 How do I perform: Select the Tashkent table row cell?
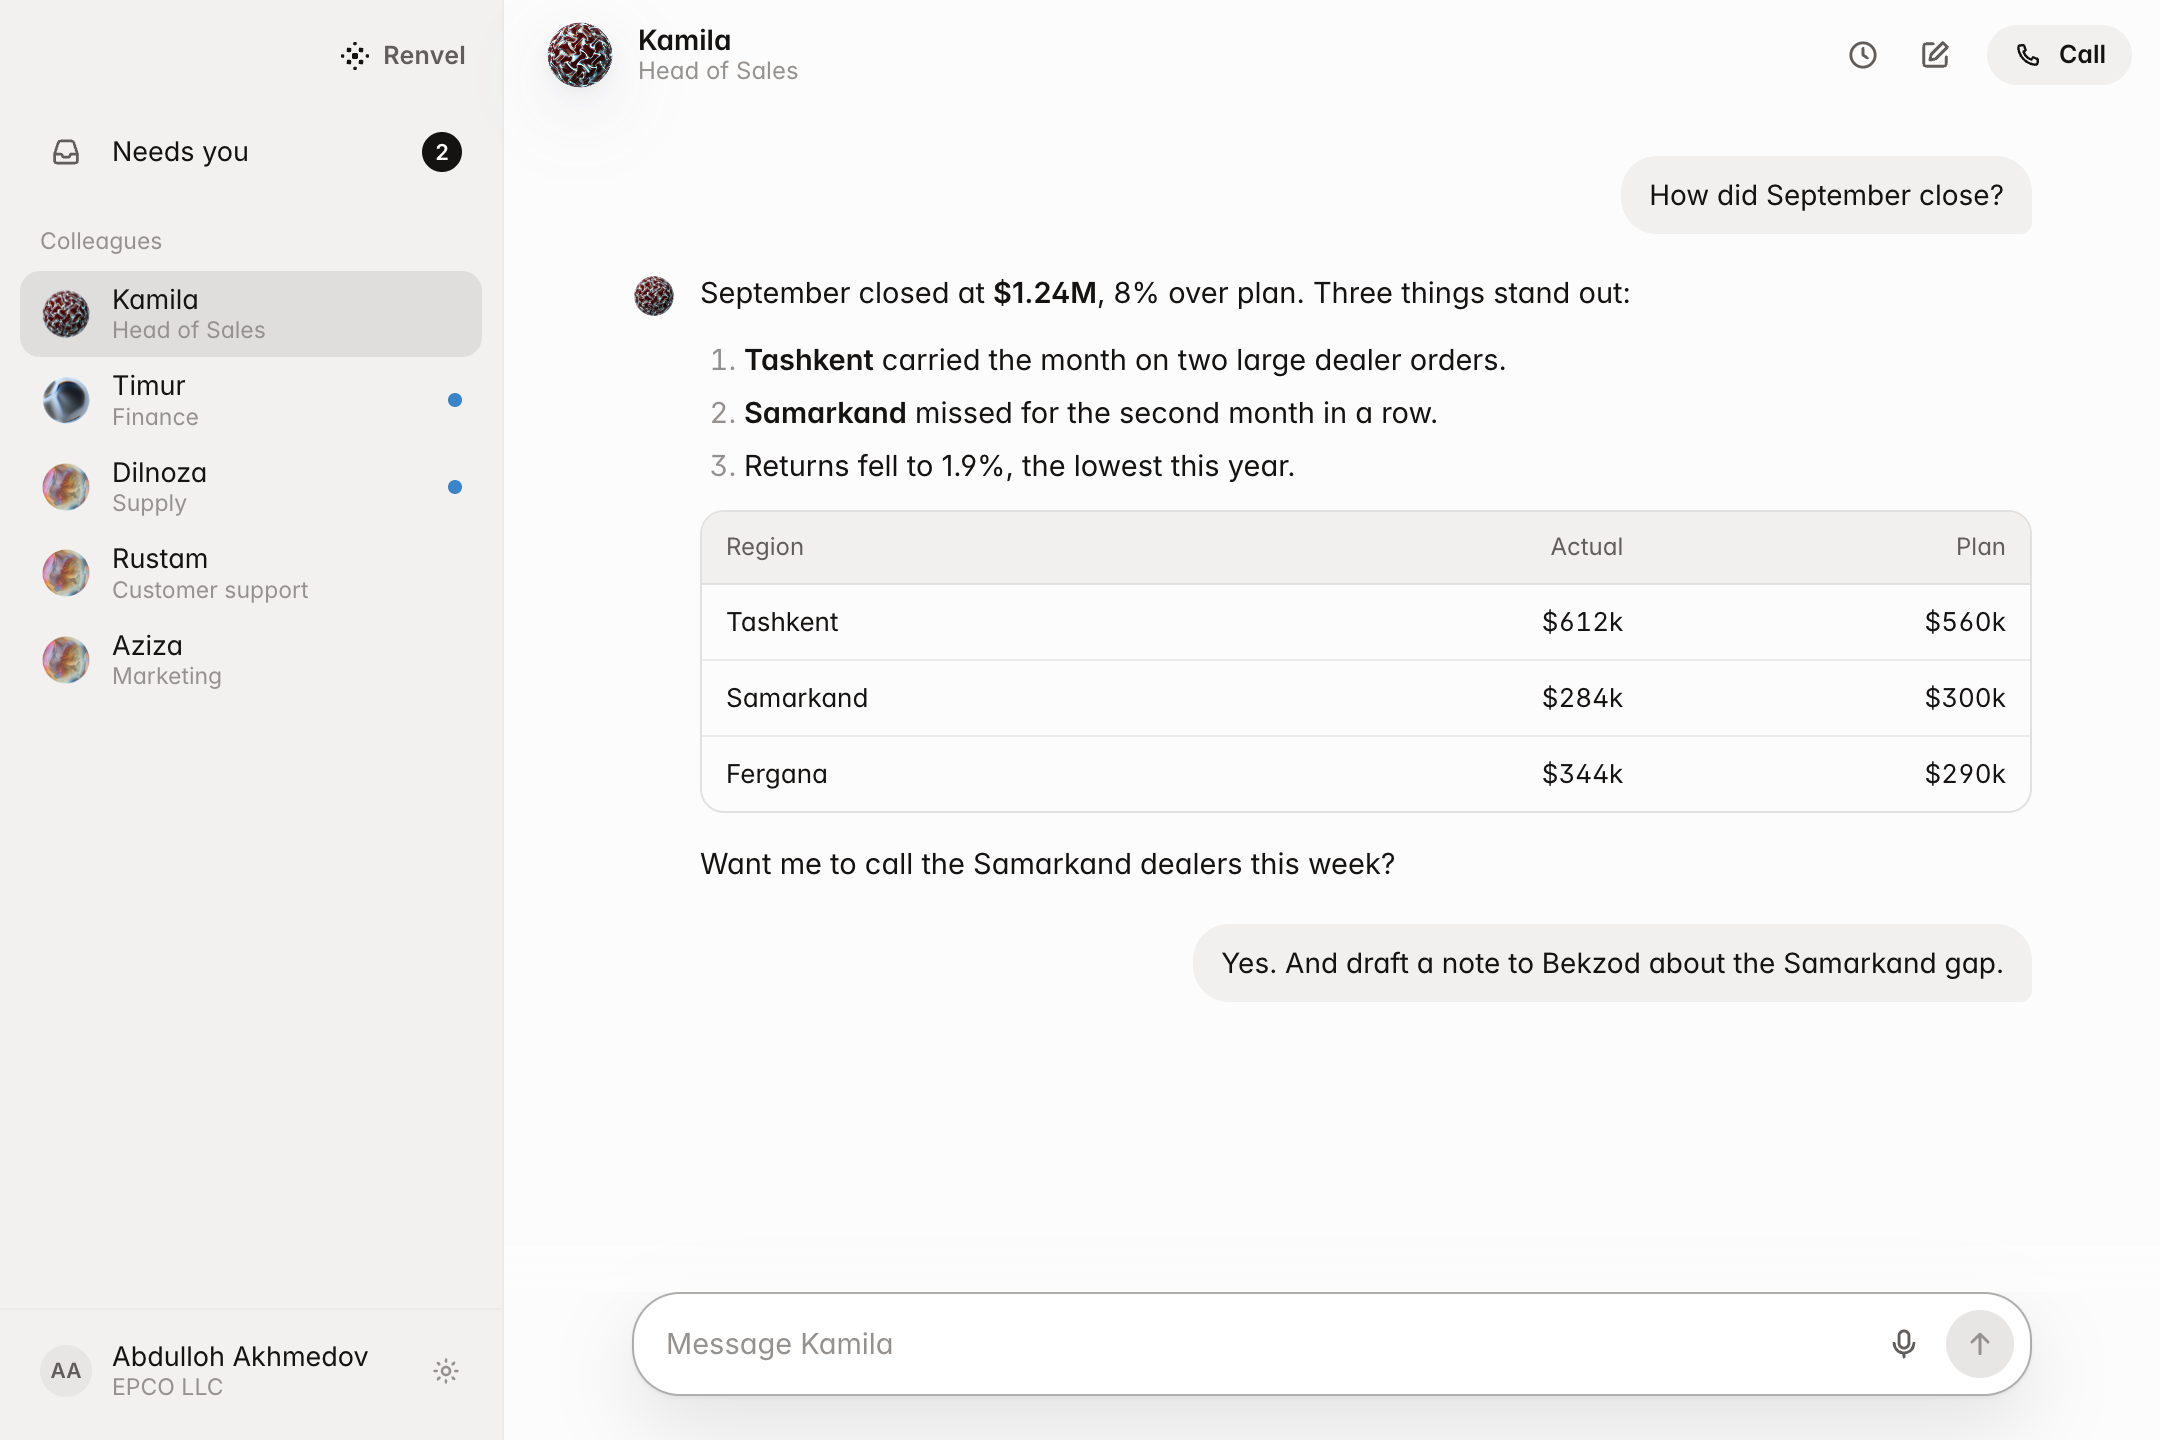click(782, 622)
